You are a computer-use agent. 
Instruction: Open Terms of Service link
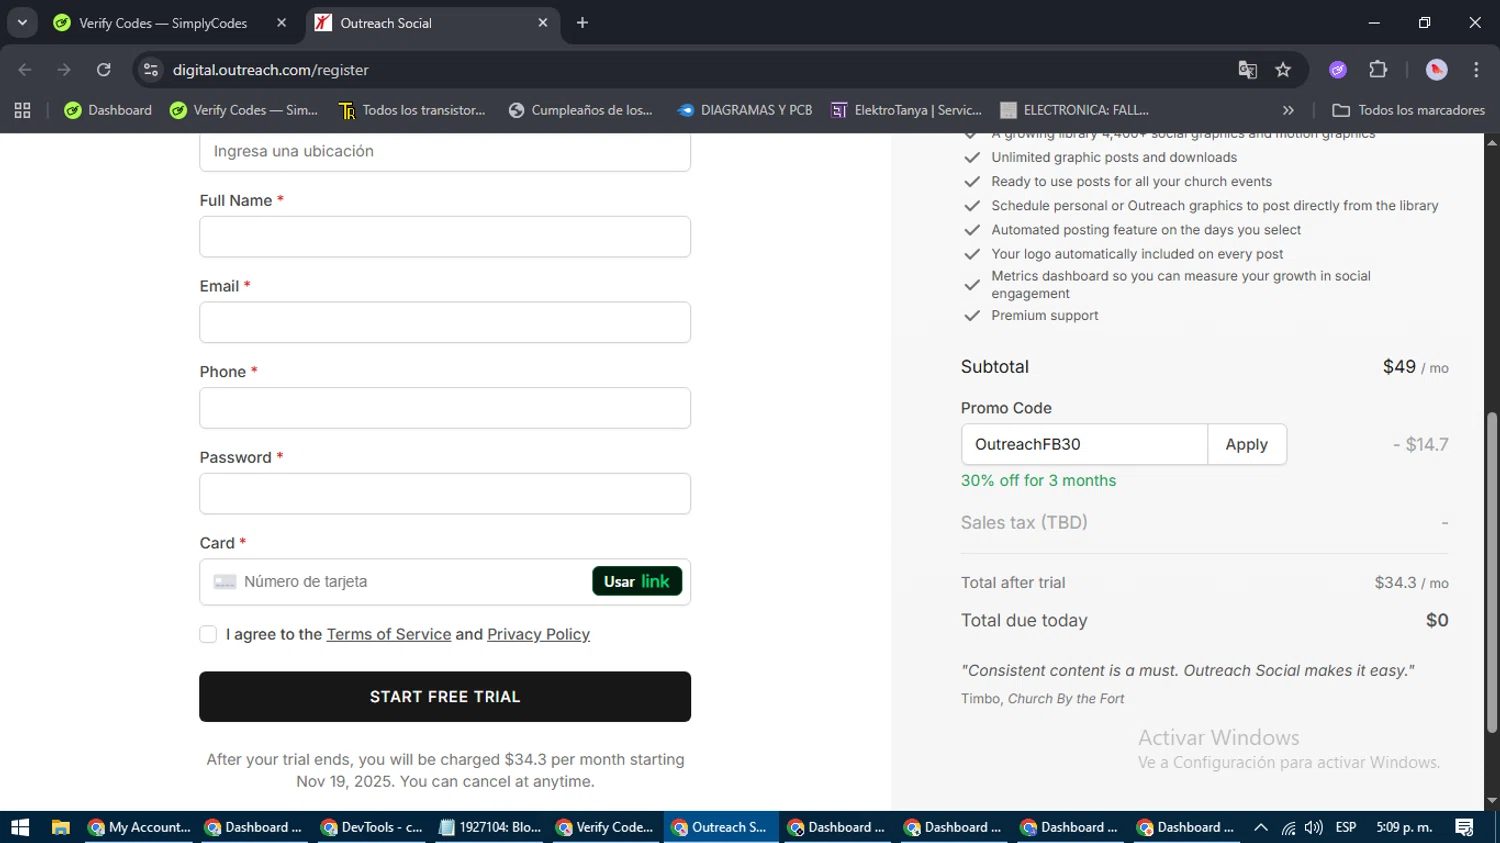click(389, 634)
